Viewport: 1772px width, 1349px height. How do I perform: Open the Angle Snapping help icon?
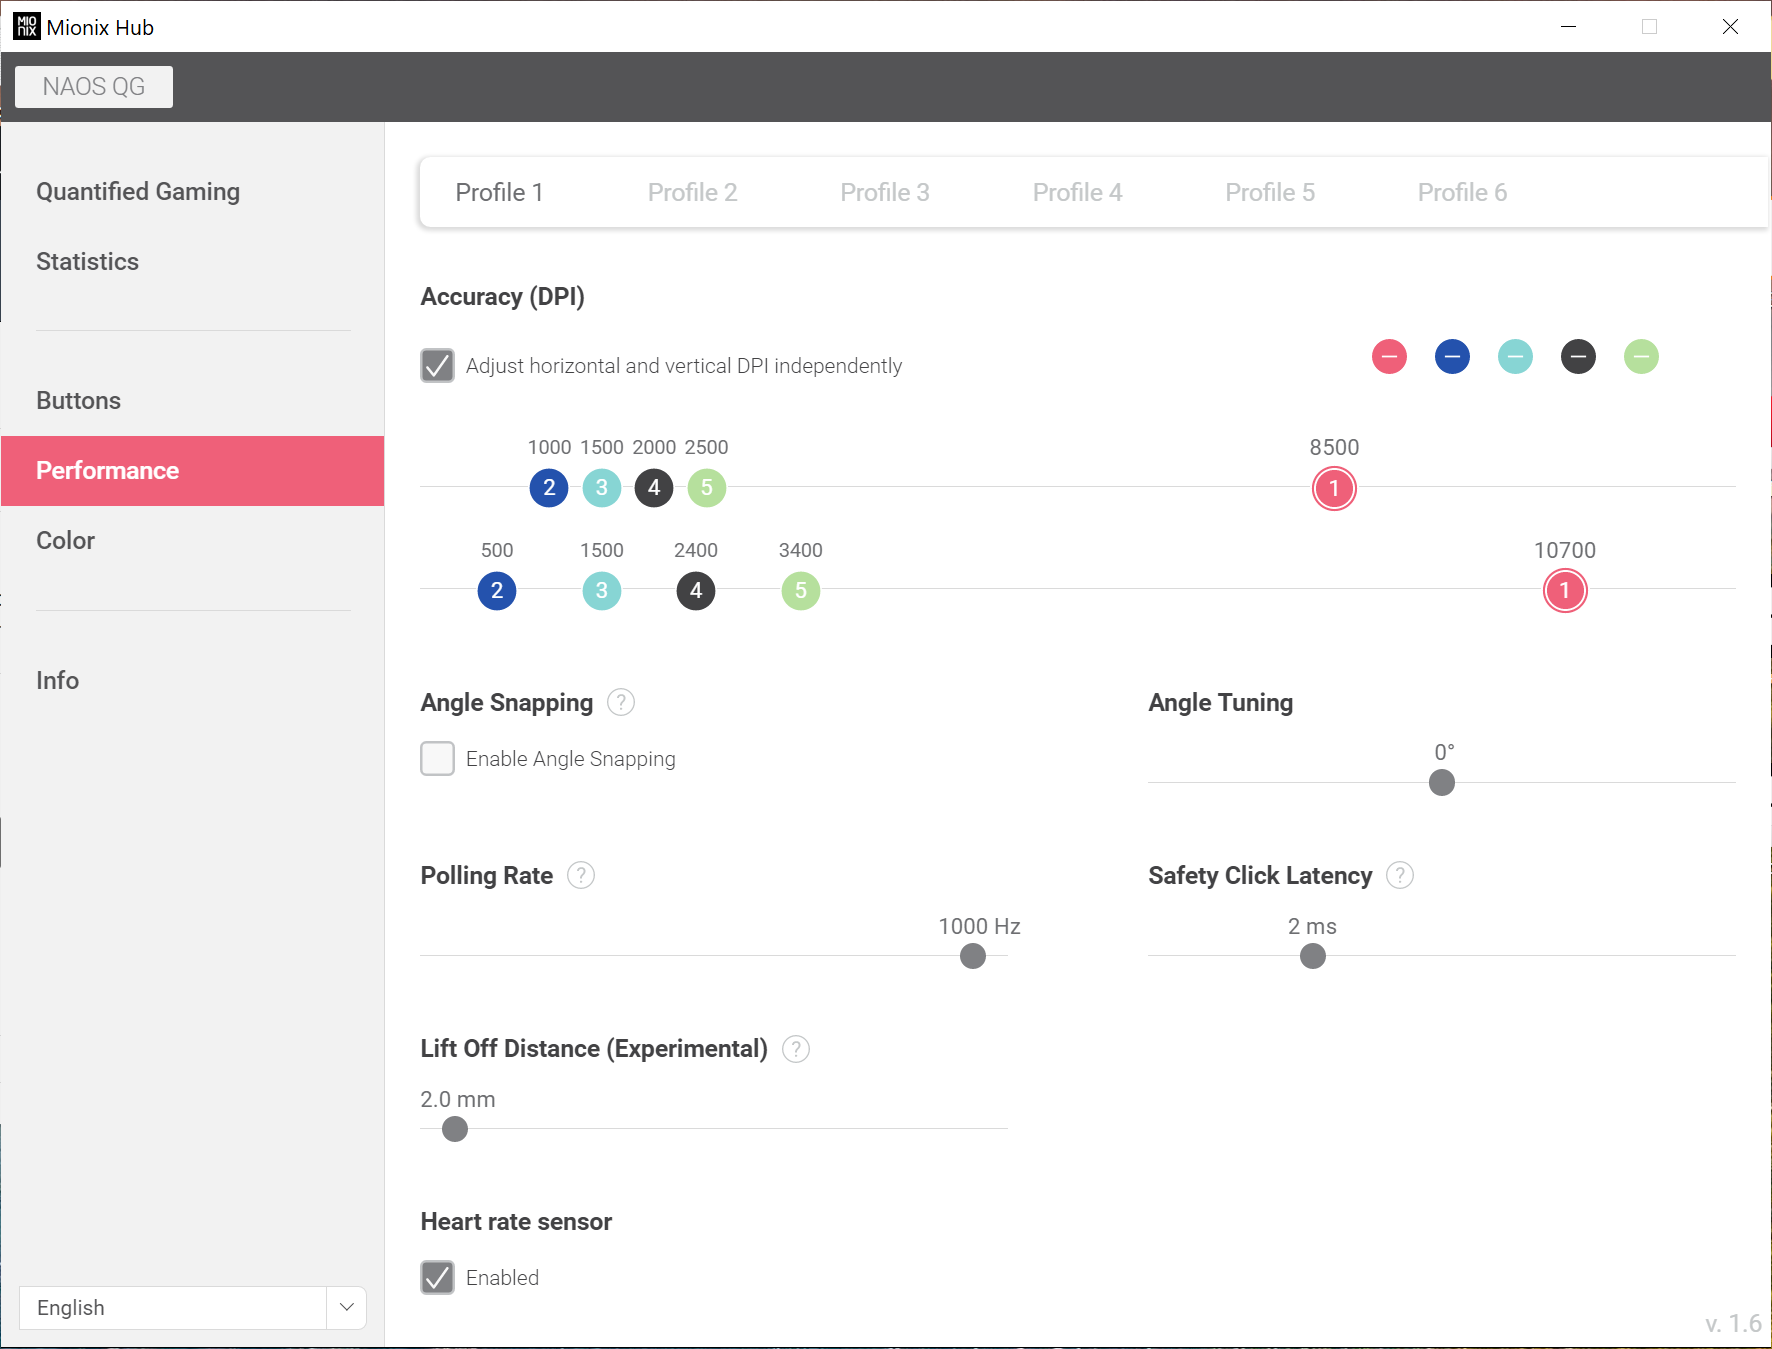point(621,703)
